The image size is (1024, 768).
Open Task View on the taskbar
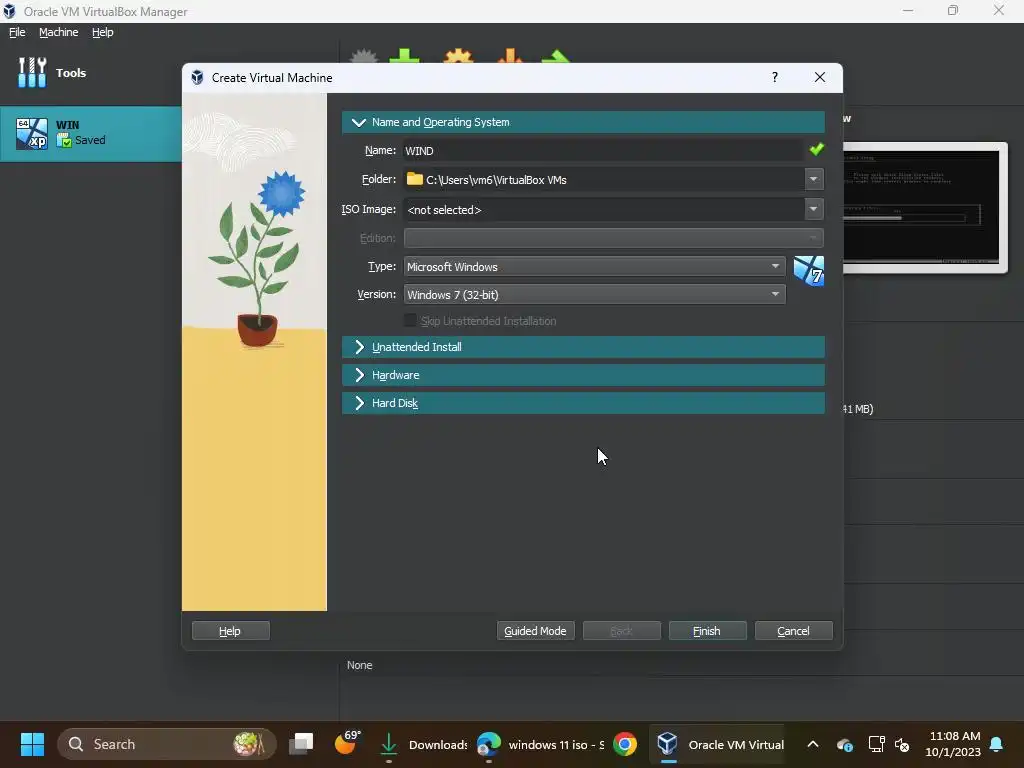[301, 744]
